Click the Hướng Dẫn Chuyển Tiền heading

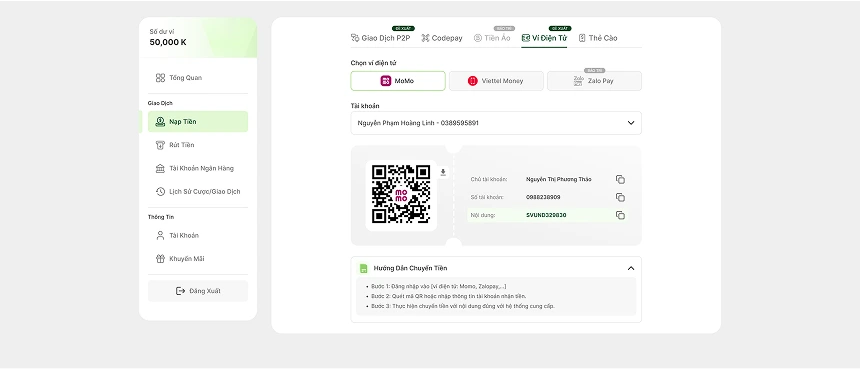[410, 268]
